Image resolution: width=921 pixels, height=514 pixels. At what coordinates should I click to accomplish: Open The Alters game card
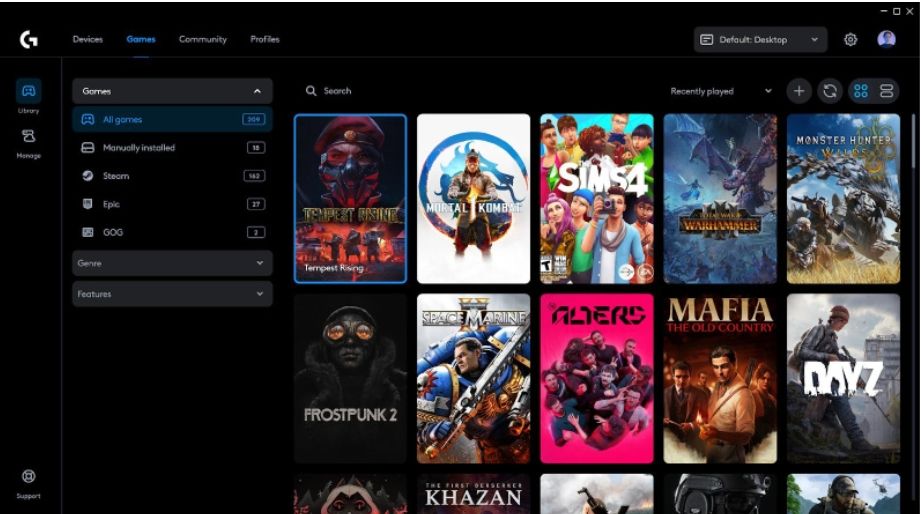(x=597, y=378)
